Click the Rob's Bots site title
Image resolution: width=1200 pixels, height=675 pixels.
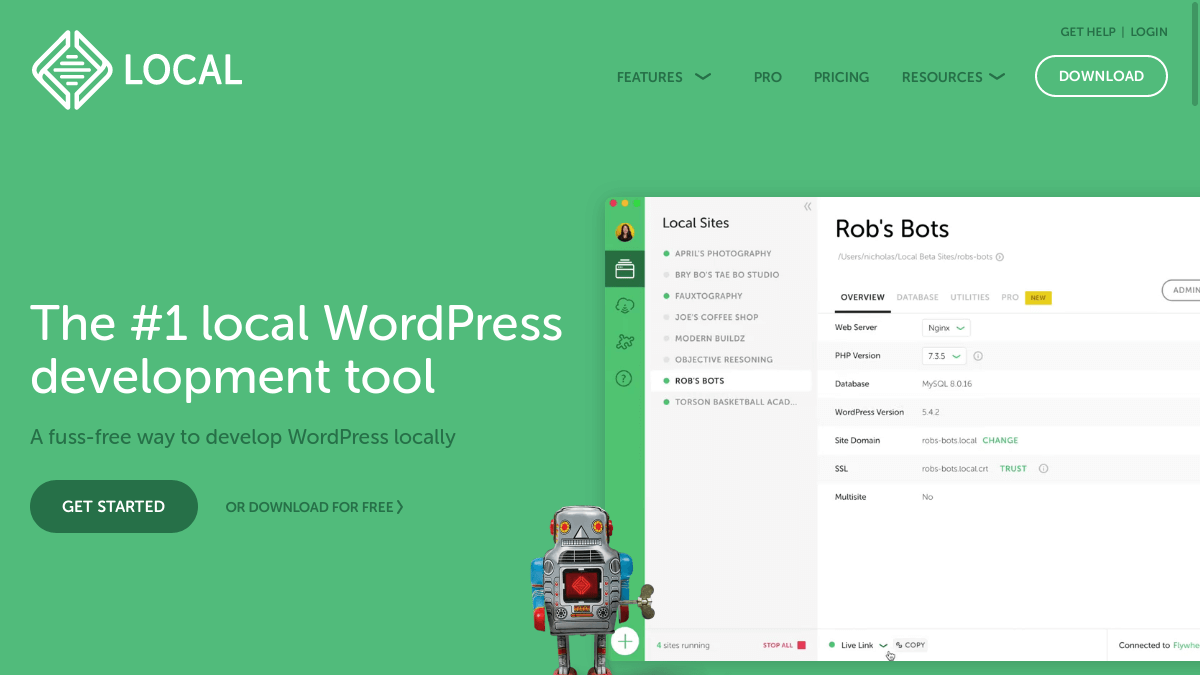pos(892,229)
